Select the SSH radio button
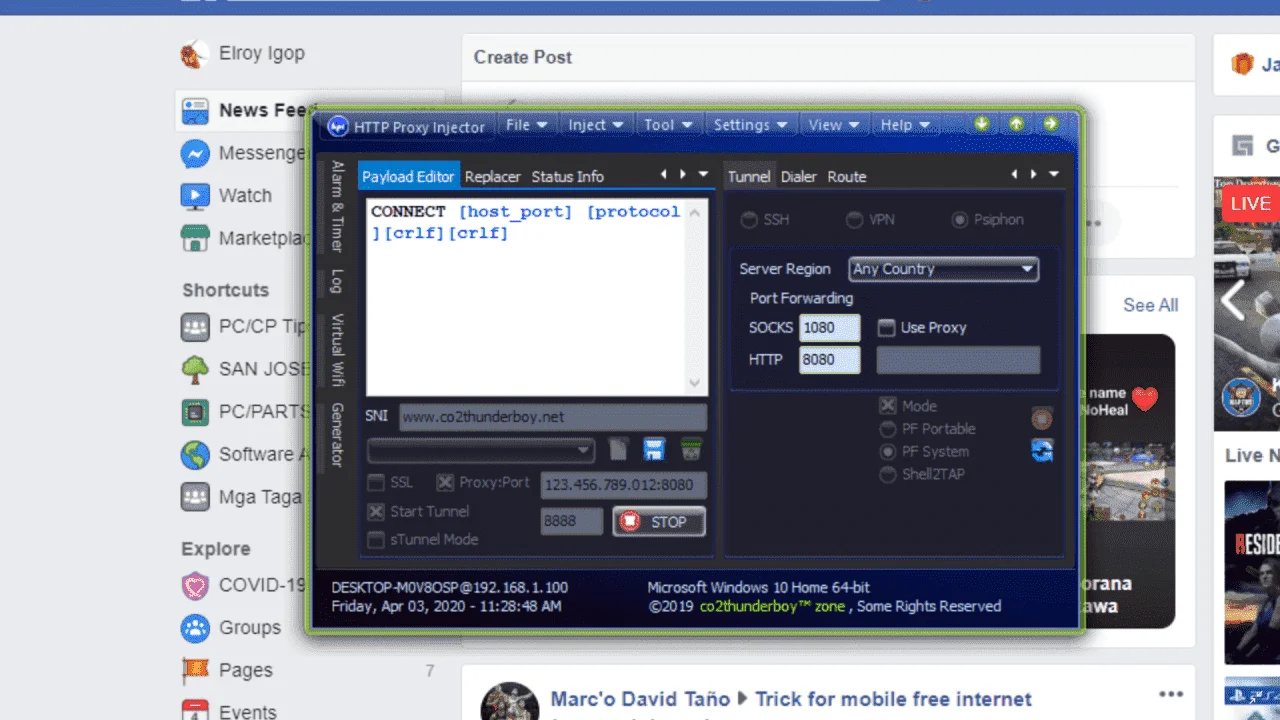 click(748, 220)
